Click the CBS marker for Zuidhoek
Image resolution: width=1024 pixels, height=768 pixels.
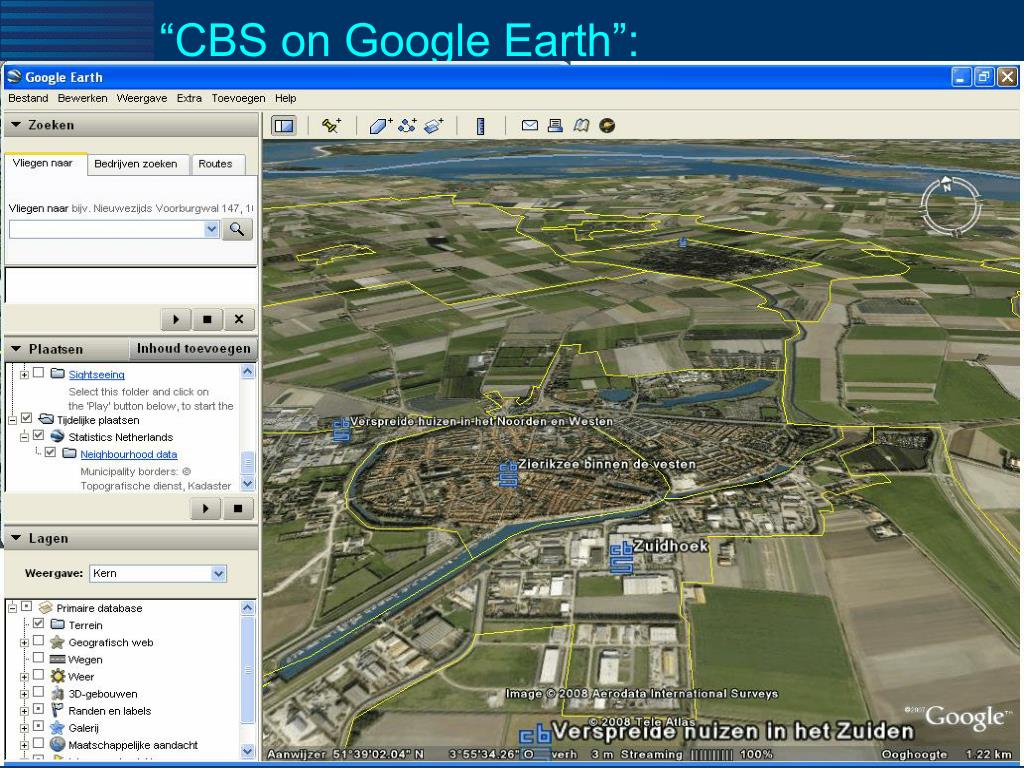[621, 558]
